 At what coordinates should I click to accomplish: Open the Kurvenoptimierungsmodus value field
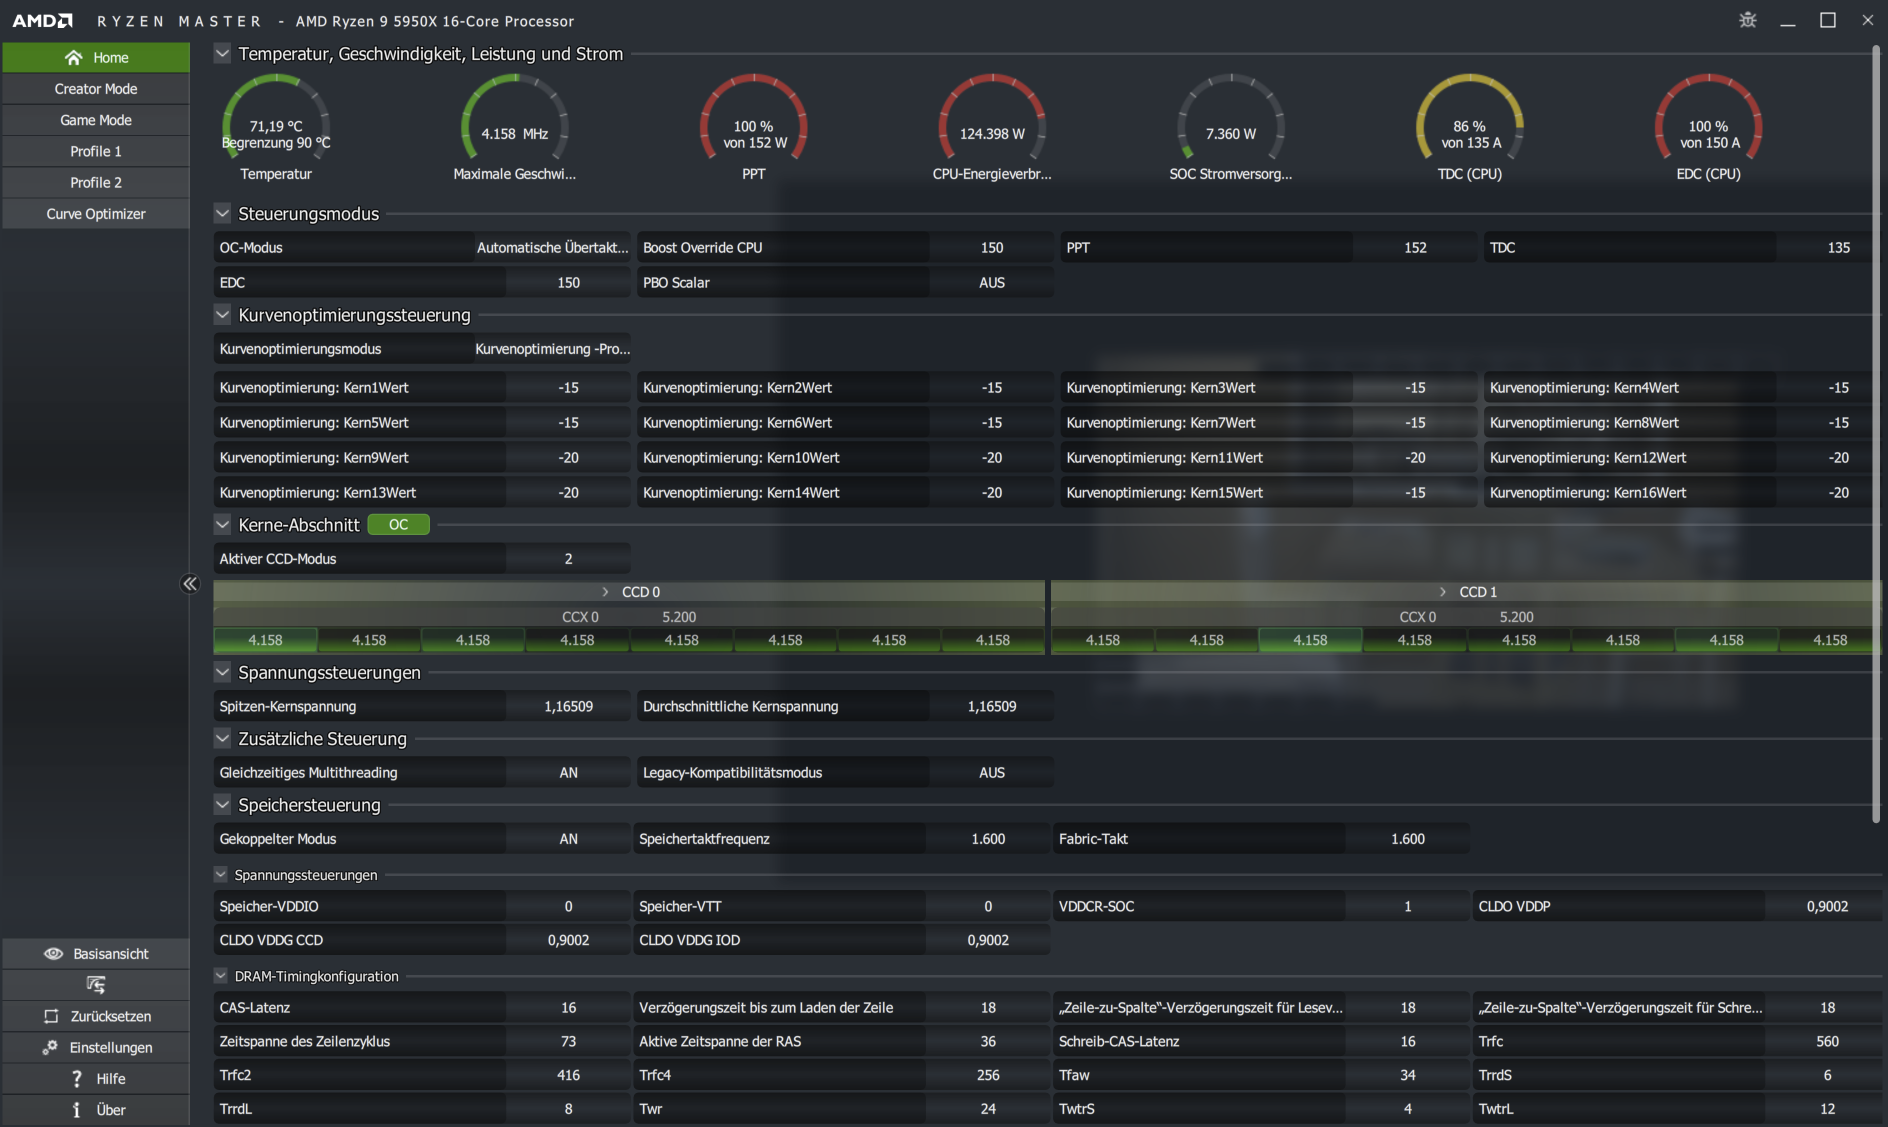point(552,349)
